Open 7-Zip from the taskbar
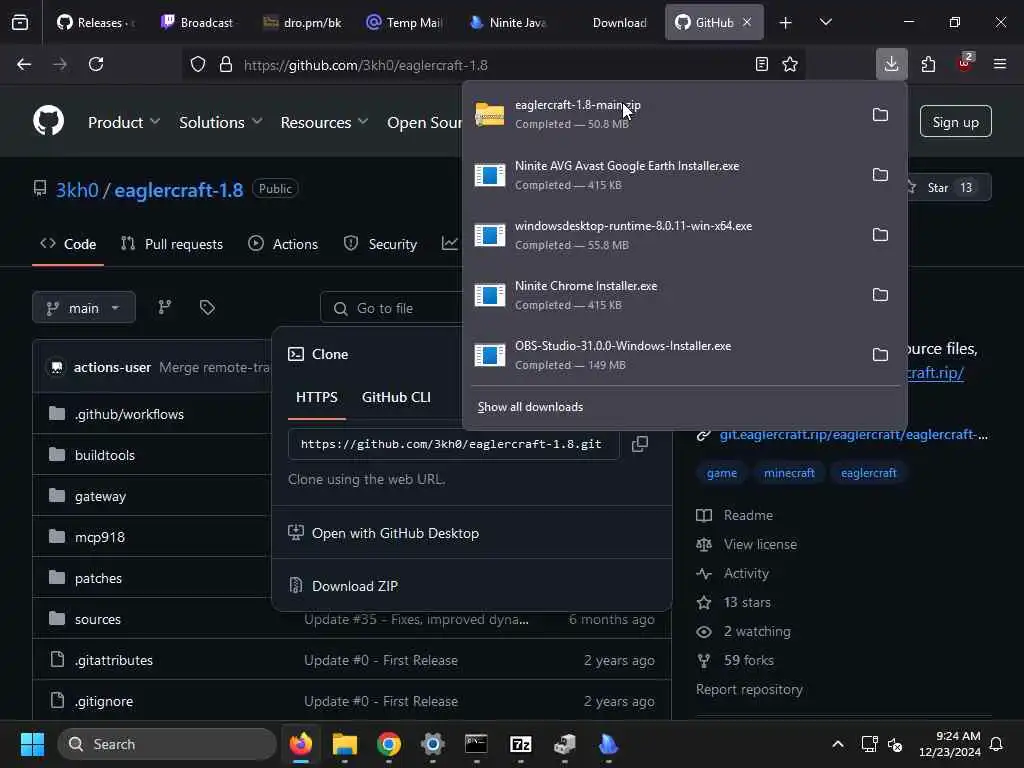The image size is (1024, 768). point(520,744)
